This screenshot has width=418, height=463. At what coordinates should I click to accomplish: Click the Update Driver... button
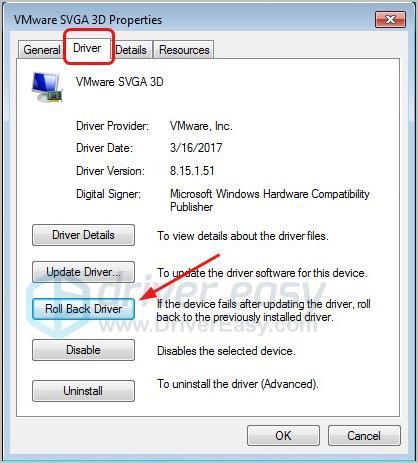pos(84,272)
